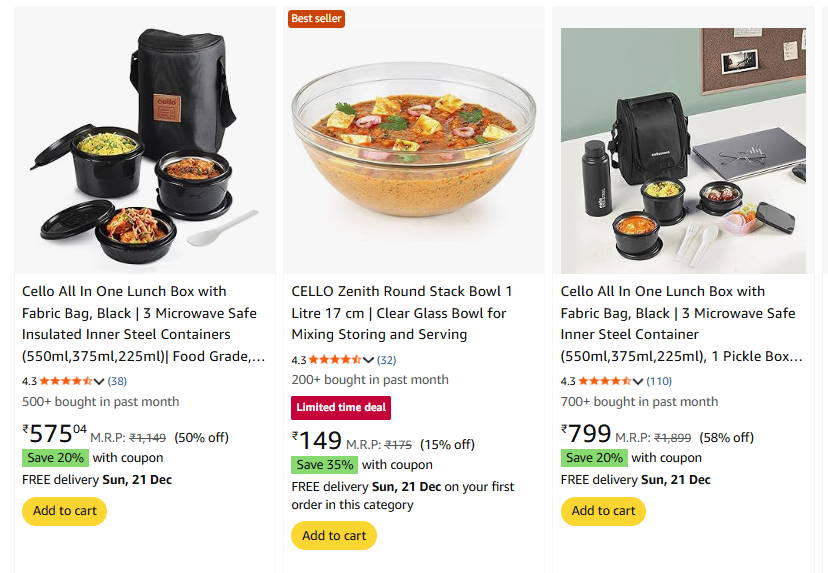Expand rating dropdown arrow for Zenith bowl
The width and height of the screenshot is (828, 573).
click(x=369, y=360)
